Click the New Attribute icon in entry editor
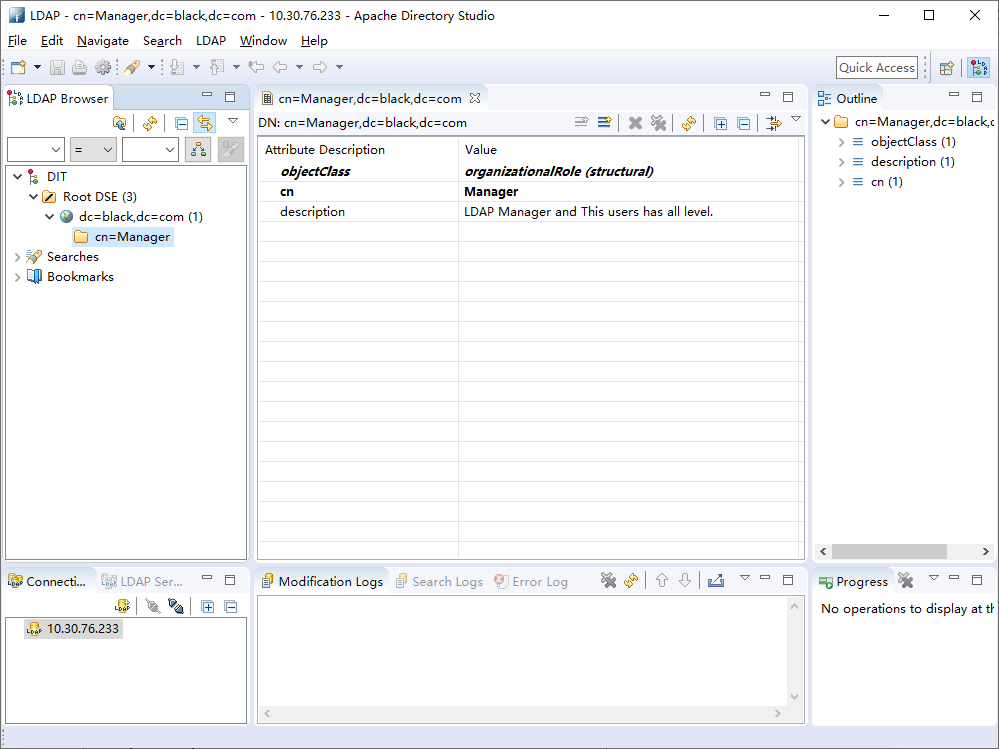The height and width of the screenshot is (749, 999). coord(604,122)
